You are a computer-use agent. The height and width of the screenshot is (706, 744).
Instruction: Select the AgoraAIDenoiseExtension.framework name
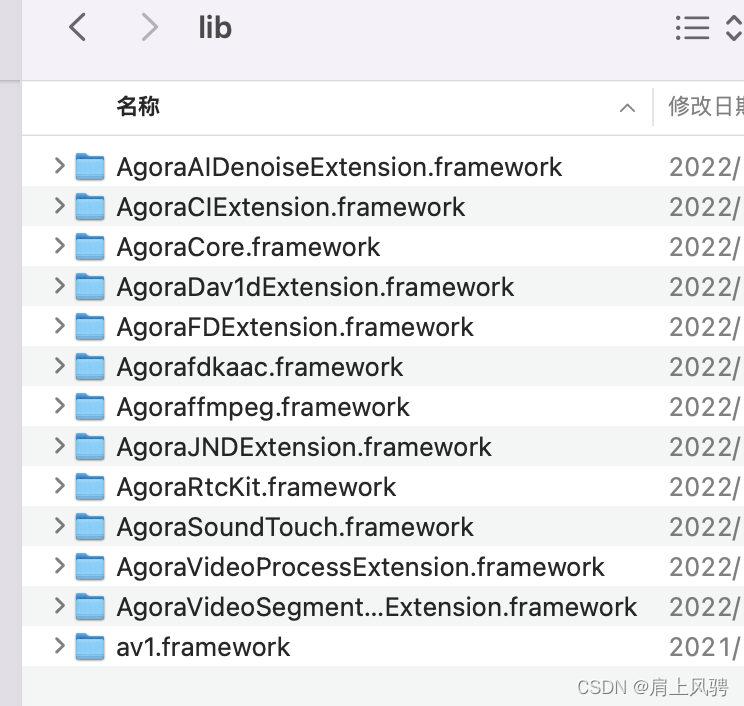click(339, 167)
